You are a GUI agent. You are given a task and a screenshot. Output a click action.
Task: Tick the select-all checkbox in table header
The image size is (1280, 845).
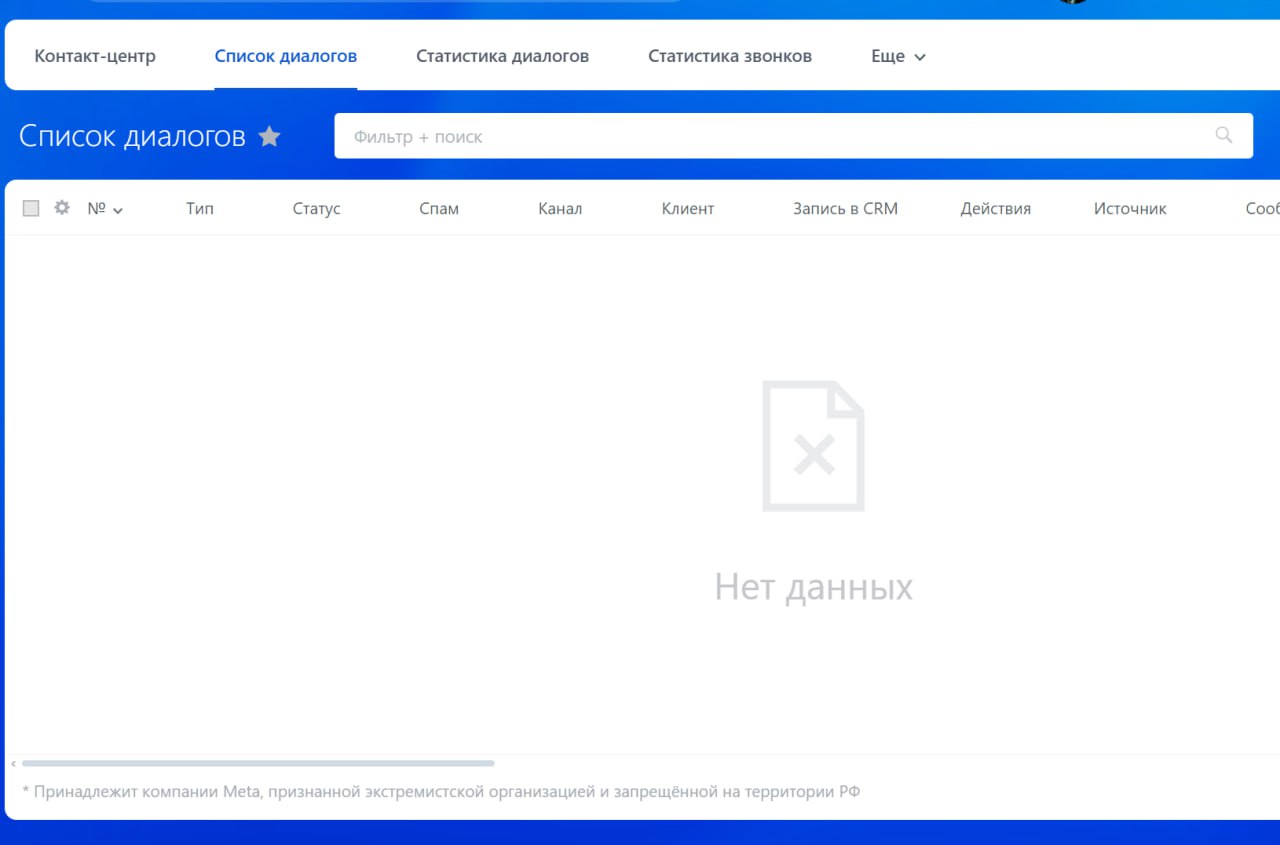[31, 208]
